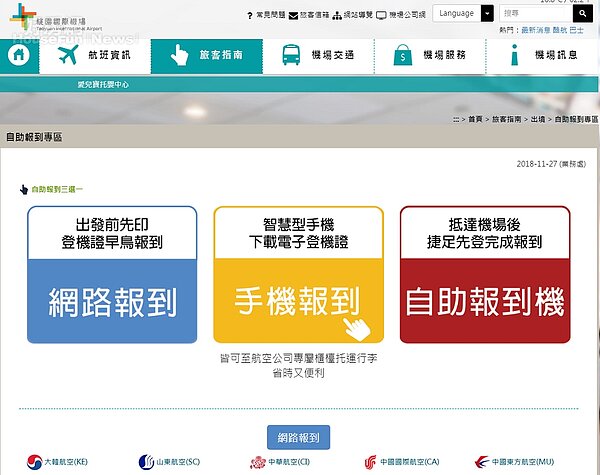Click the Air China (CA) logo
The image size is (600, 475).
(370, 462)
